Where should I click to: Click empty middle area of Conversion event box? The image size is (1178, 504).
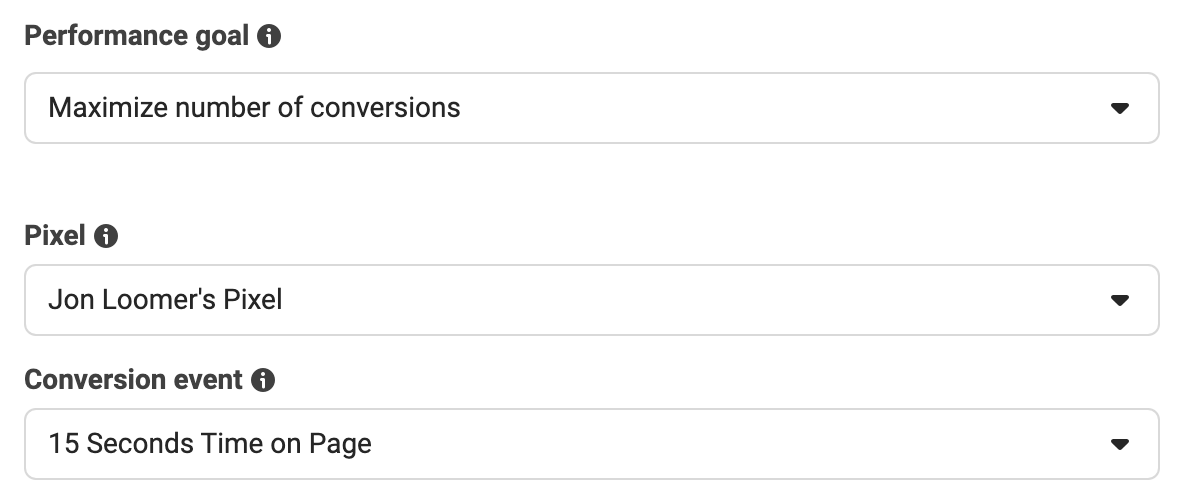click(x=736, y=444)
